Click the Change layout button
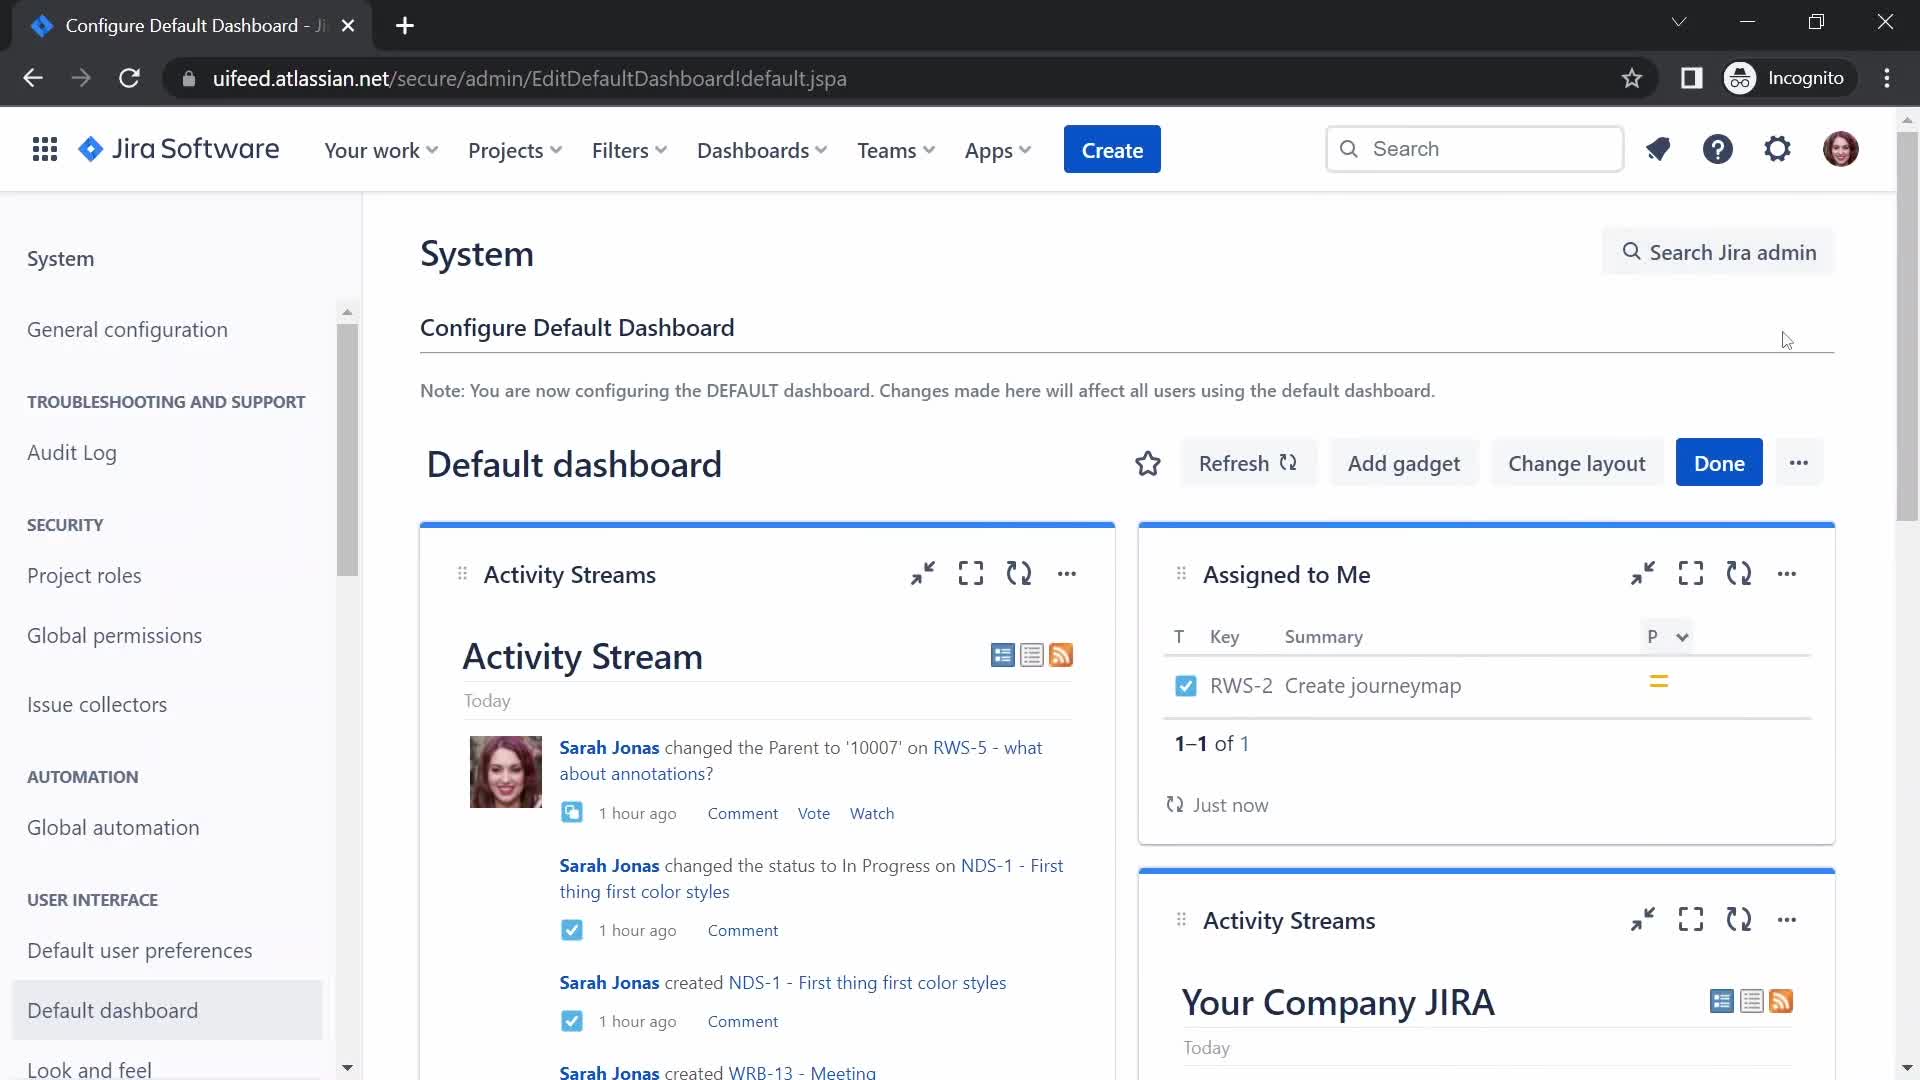The height and width of the screenshot is (1080, 1920). coord(1577,463)
